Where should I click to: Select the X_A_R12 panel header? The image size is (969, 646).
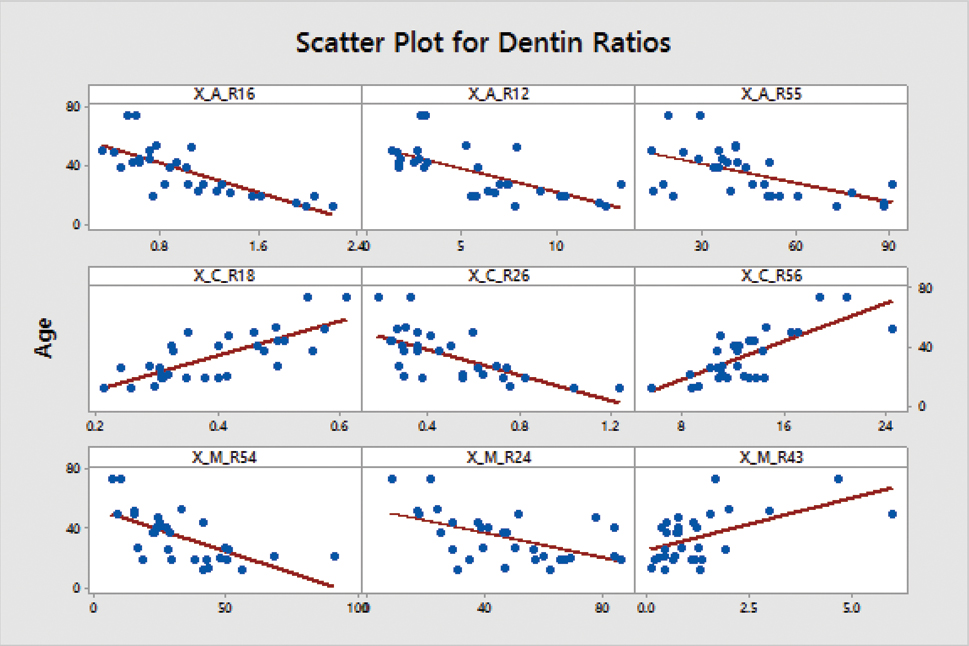click(498, 94)
